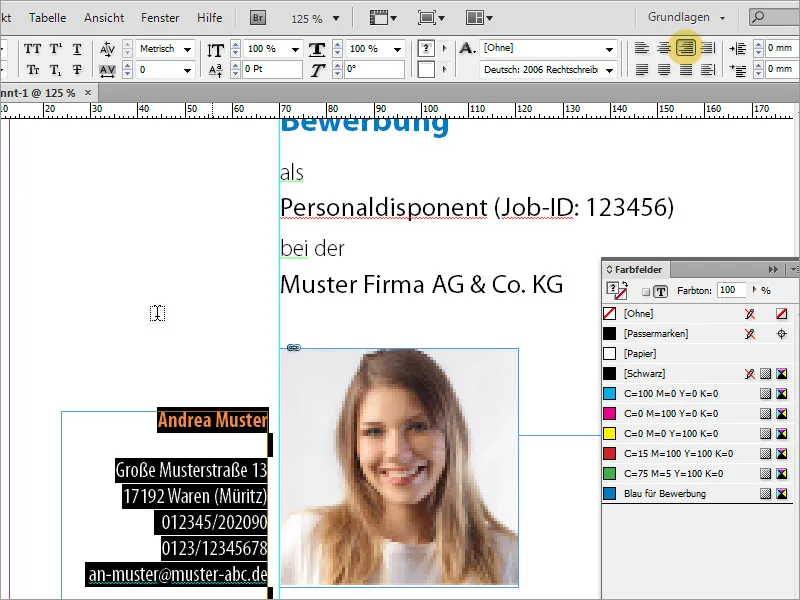
Task: Click the underline T icon
Action: (77, 49)
